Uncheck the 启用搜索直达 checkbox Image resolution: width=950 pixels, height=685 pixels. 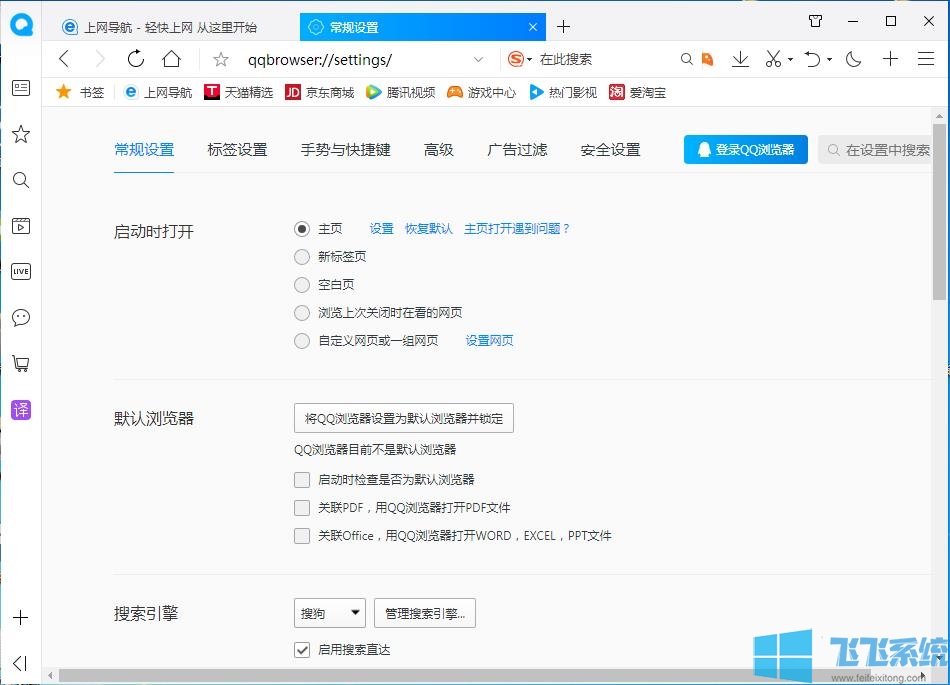(x=302, y=650)
